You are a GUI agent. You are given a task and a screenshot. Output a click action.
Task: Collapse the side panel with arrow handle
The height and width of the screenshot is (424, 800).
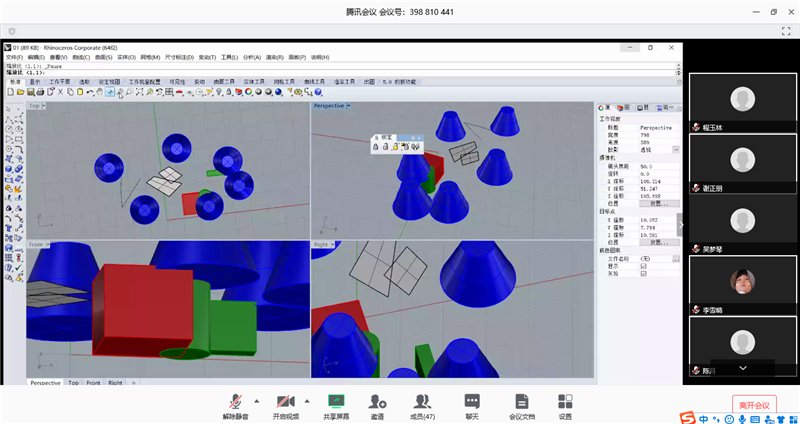682,225
